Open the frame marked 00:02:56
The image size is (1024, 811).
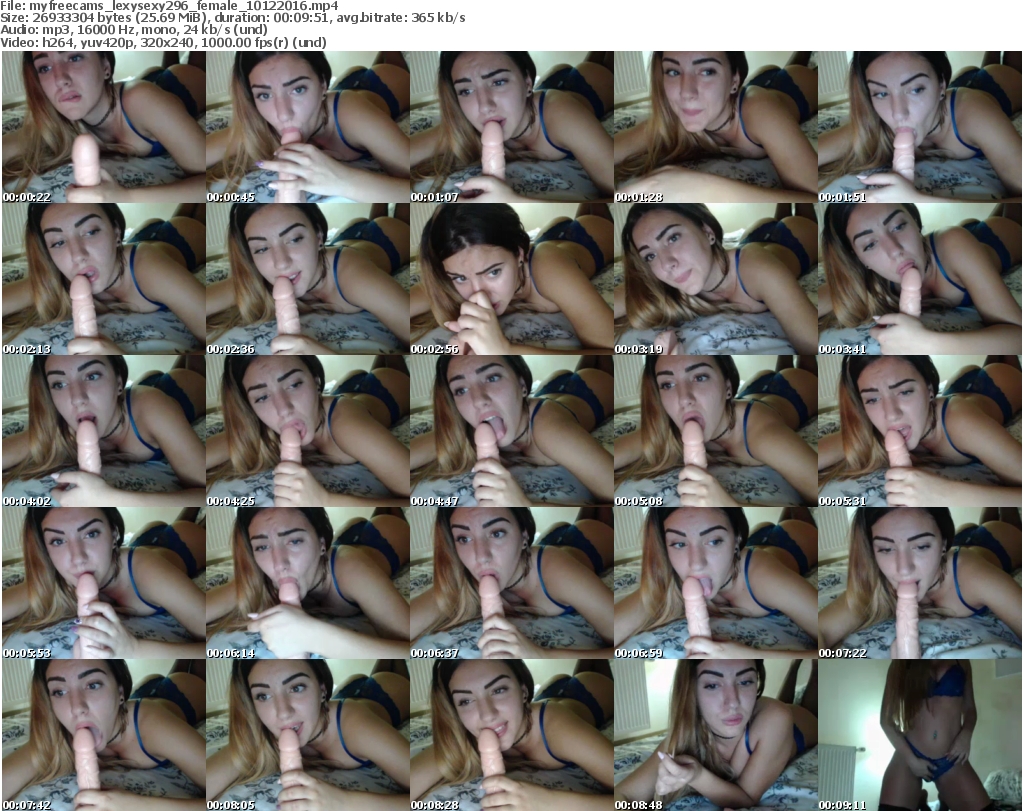pos(511,279)
